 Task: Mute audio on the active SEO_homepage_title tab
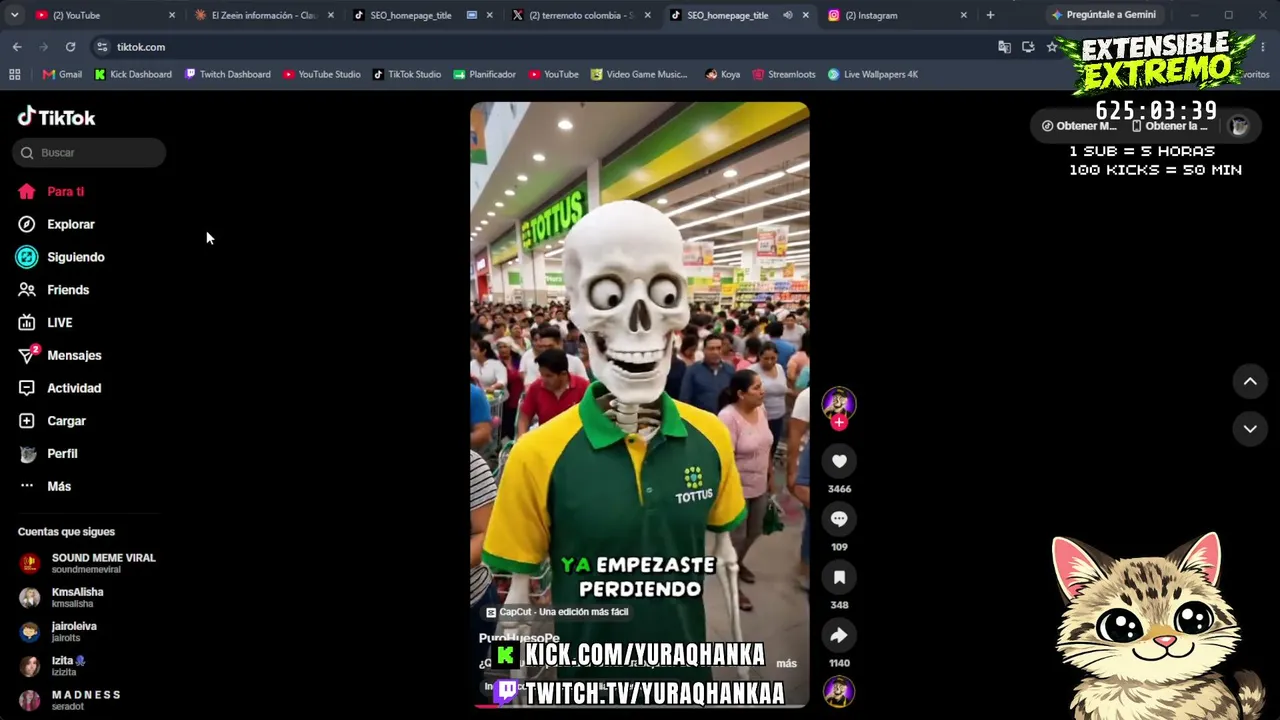(788, 15)
